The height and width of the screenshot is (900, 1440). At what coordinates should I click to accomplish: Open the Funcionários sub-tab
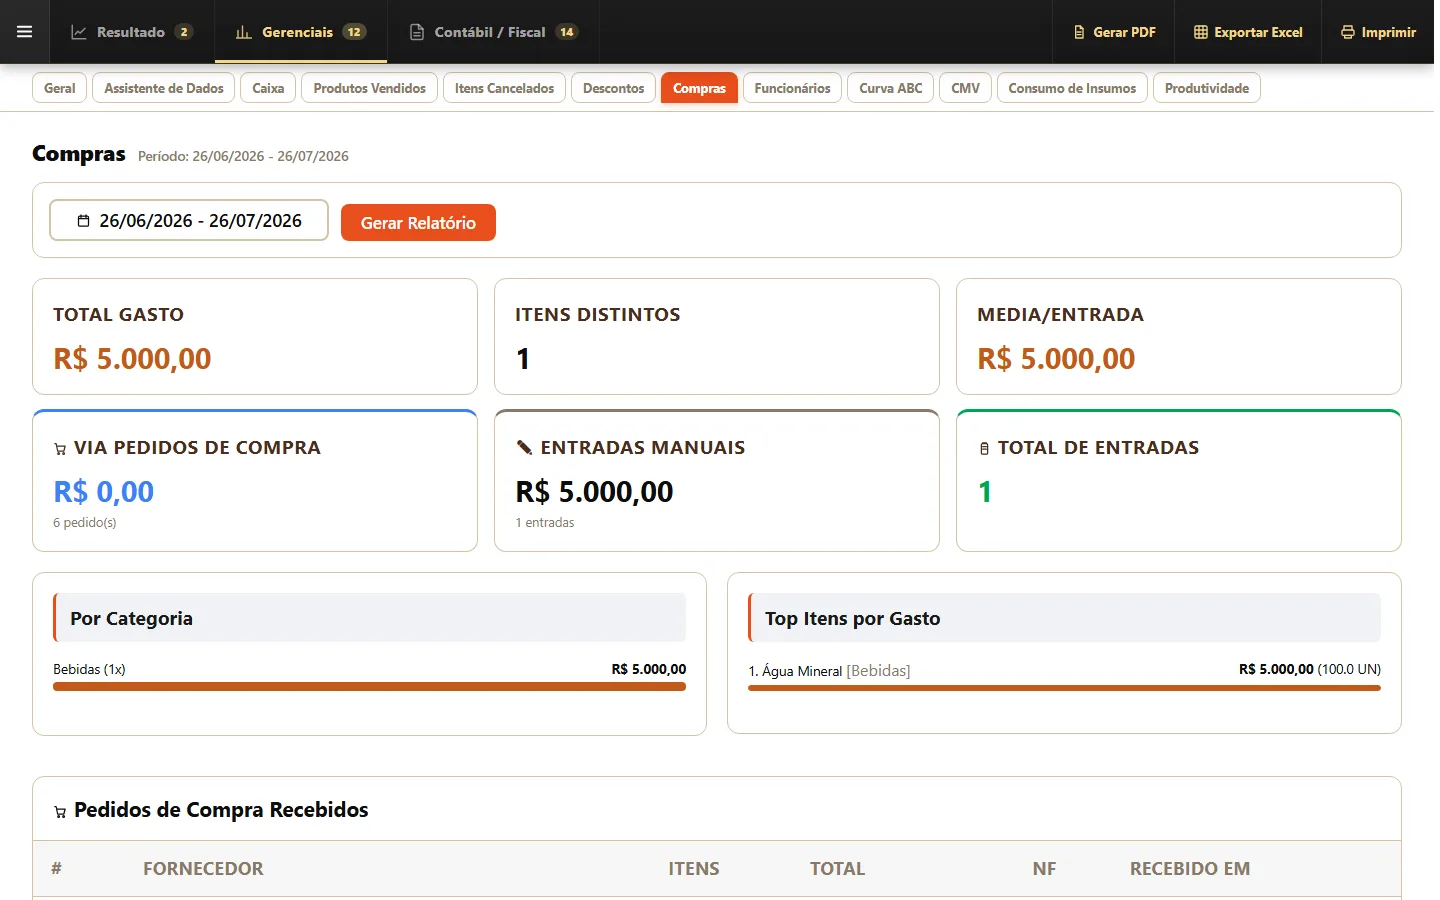(x=792, y=88)
